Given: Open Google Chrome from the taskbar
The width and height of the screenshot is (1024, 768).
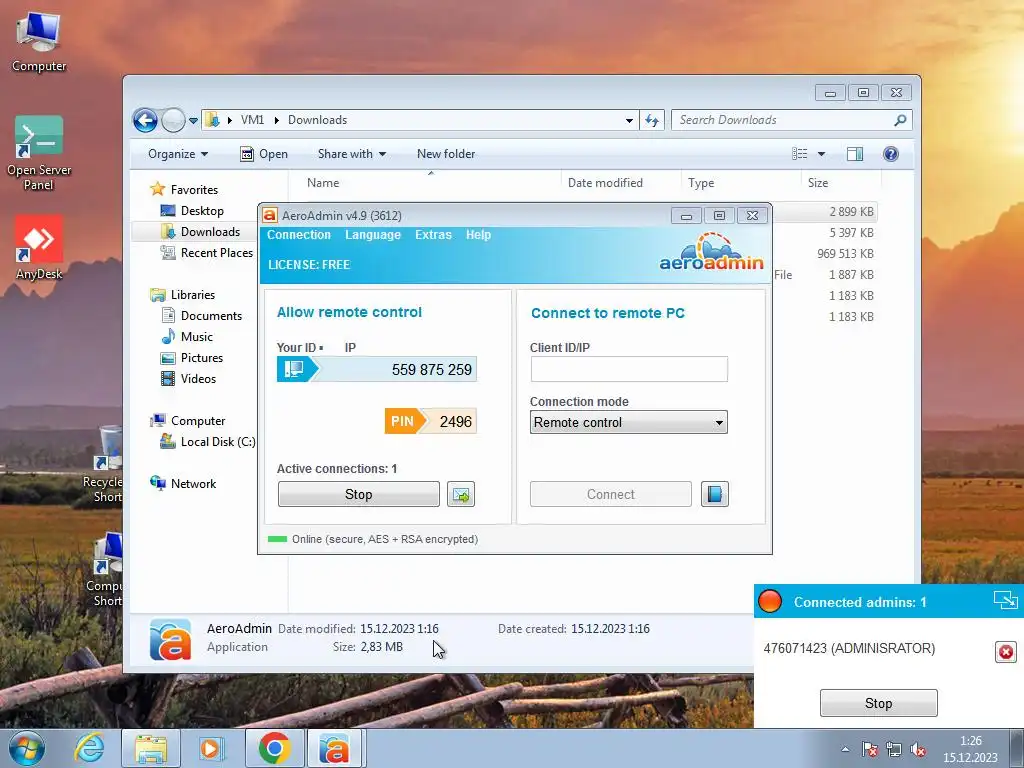Looking at the screenshot, I should click(274, 748).
